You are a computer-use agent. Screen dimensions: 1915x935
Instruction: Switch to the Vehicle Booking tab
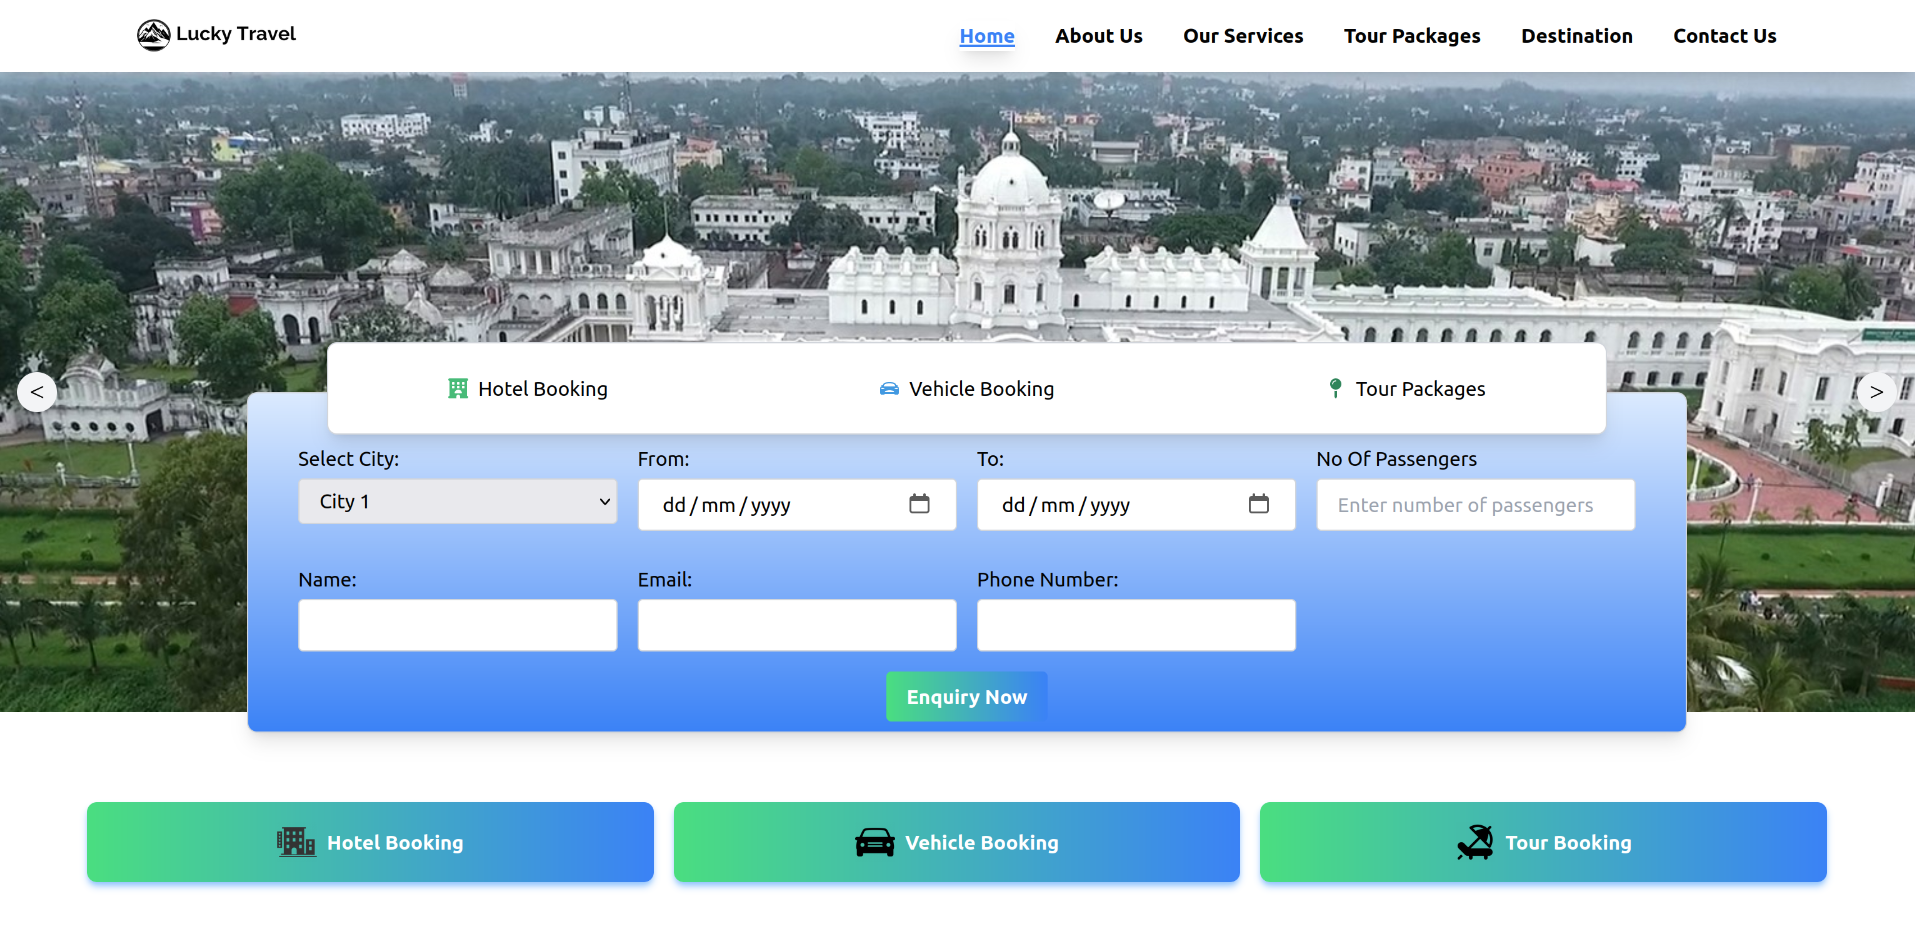966,389
